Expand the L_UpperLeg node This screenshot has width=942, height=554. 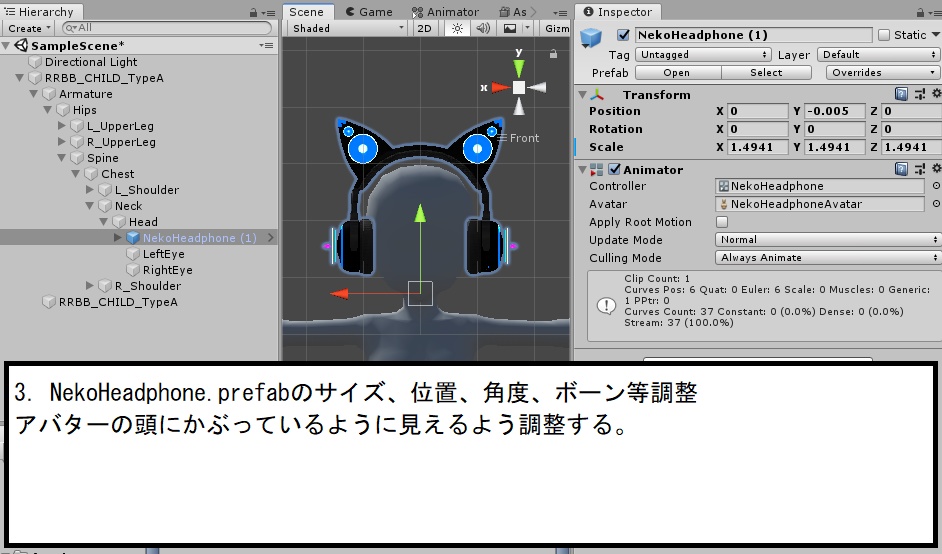pyautogui.click(x=62, y=126)
